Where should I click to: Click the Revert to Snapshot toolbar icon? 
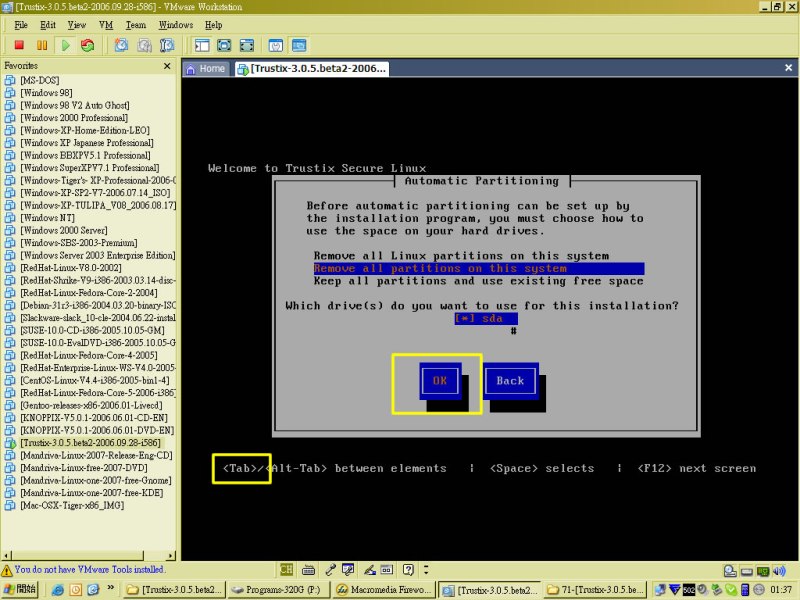[144, 45]
